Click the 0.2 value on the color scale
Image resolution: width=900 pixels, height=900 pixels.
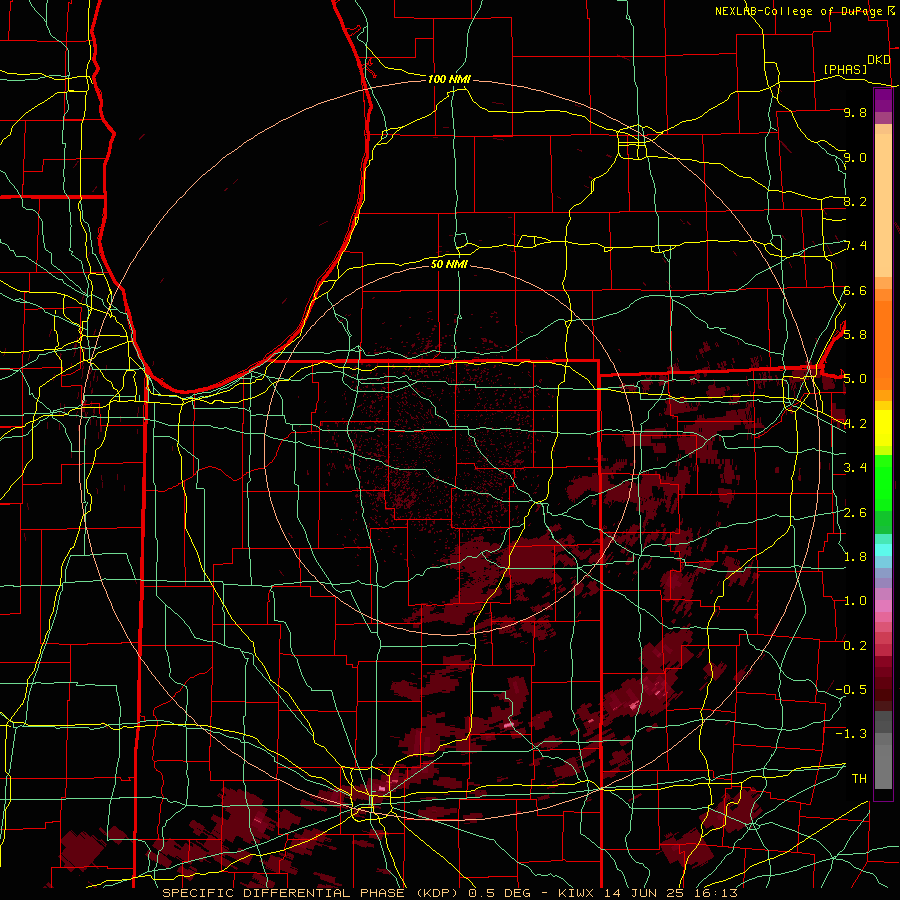pyautogui.click(x=855, y=645)
